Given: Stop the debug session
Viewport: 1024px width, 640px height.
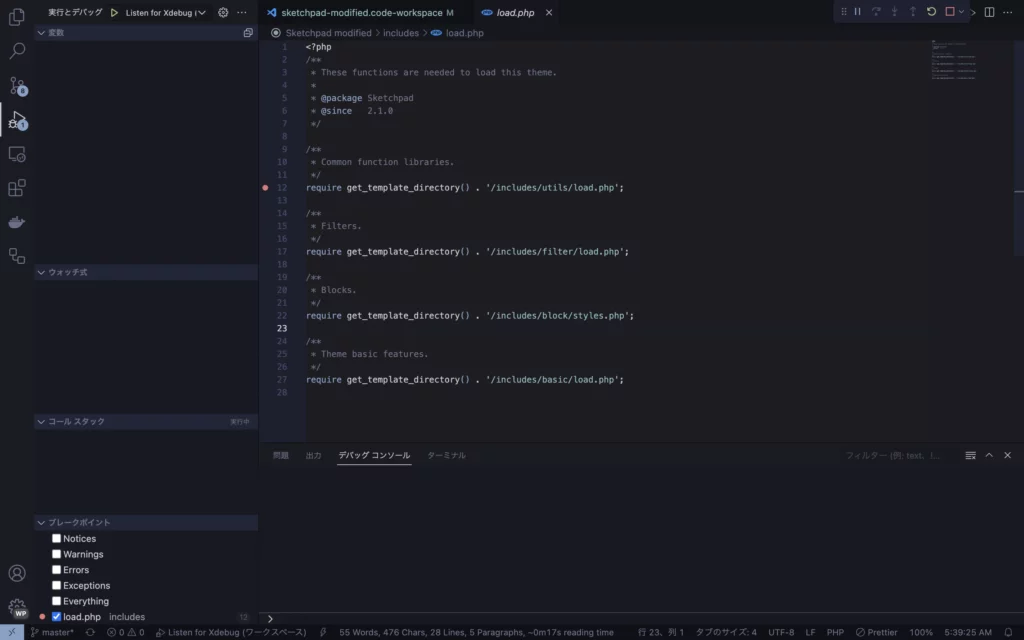Looking at the screenshot, I should point(950,12).
